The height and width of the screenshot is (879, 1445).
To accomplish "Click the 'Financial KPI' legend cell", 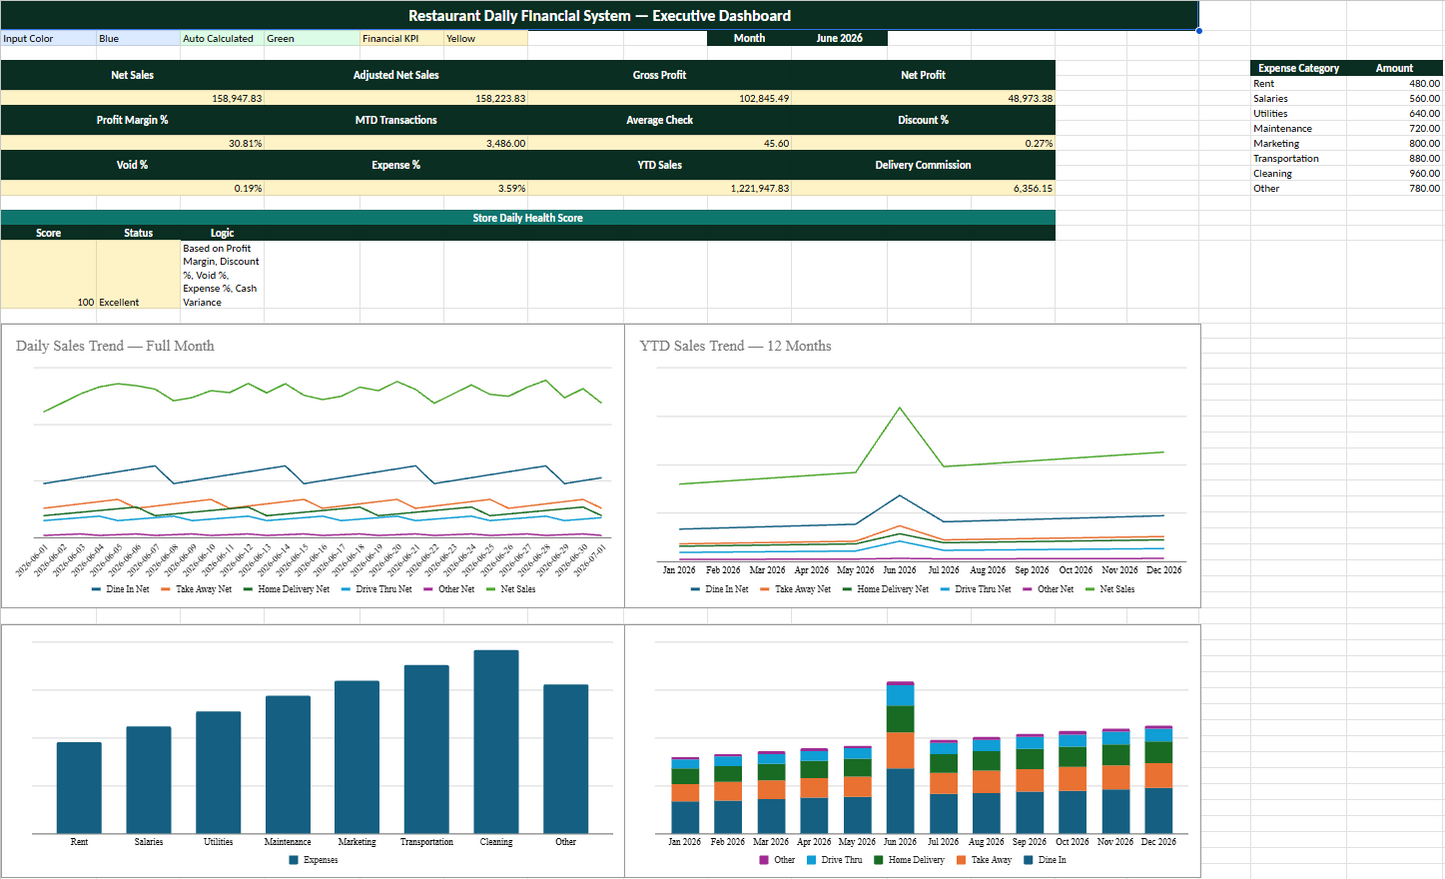I will tap(402, 39).
